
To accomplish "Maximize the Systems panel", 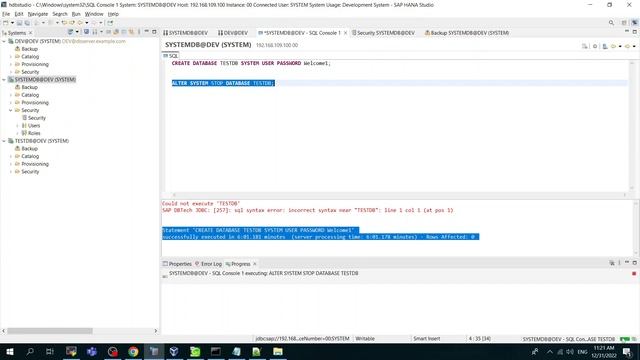I will click(x=154, y=31).
